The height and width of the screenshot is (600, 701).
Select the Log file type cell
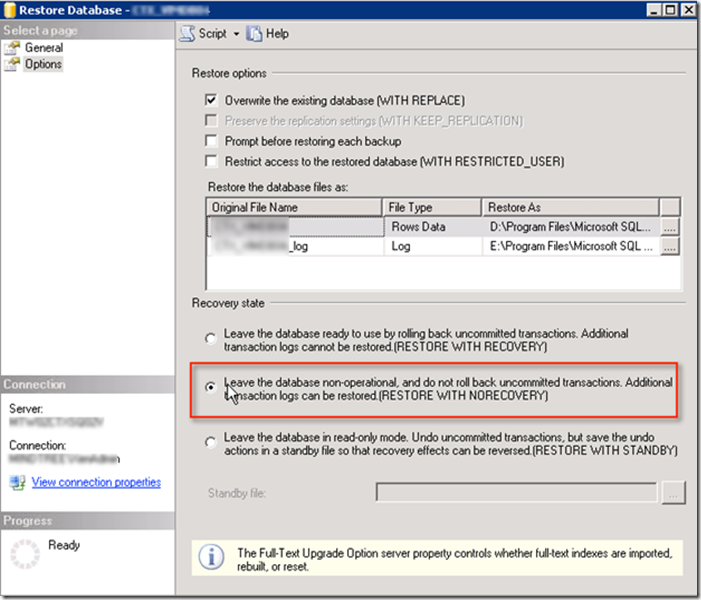(x=432, y=246)
